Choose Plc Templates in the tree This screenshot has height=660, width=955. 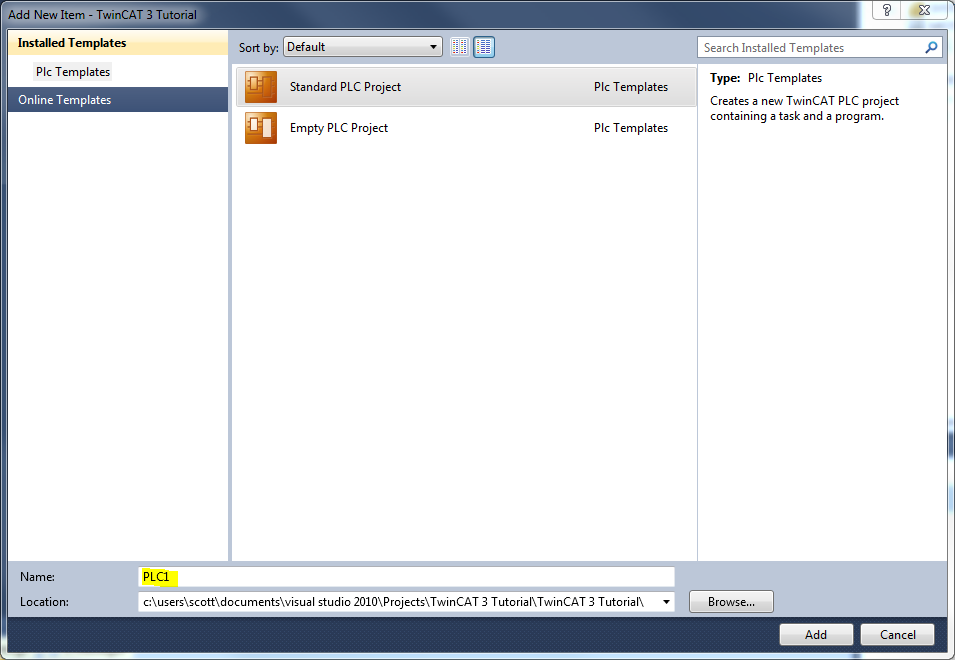click(73, 72)
